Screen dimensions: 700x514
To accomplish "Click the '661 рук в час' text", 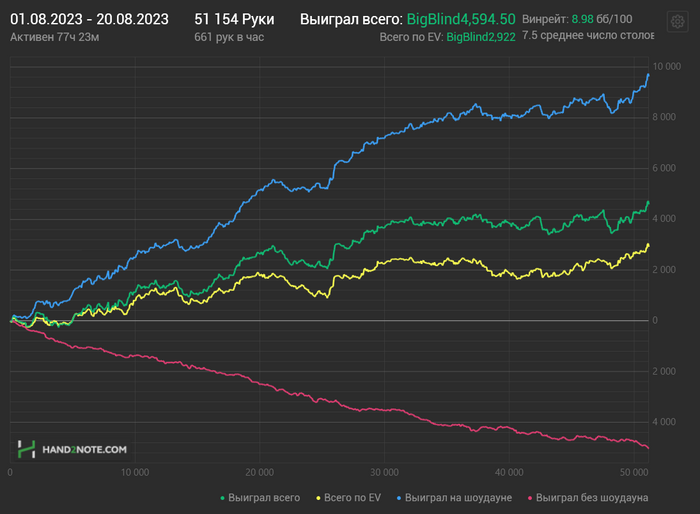I will (229, 37).
